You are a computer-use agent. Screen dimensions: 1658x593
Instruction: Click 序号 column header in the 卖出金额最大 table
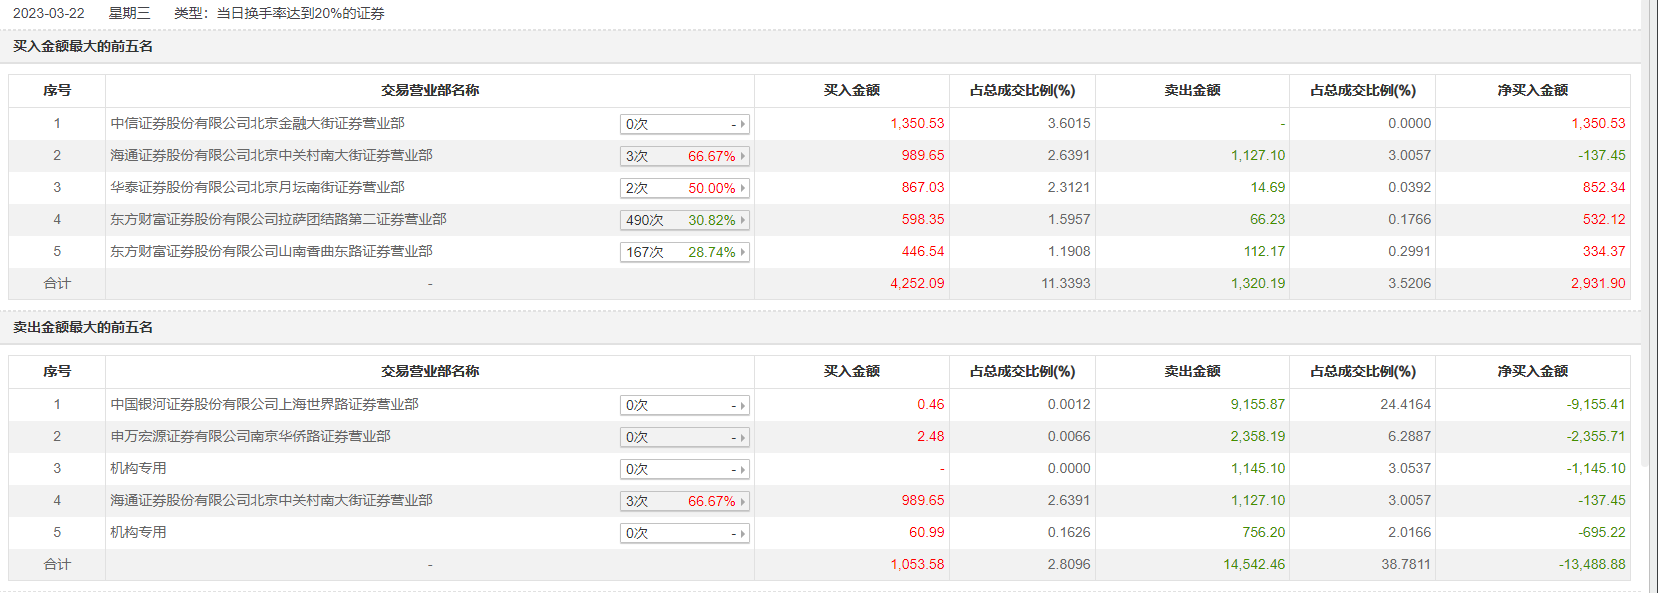57,371
